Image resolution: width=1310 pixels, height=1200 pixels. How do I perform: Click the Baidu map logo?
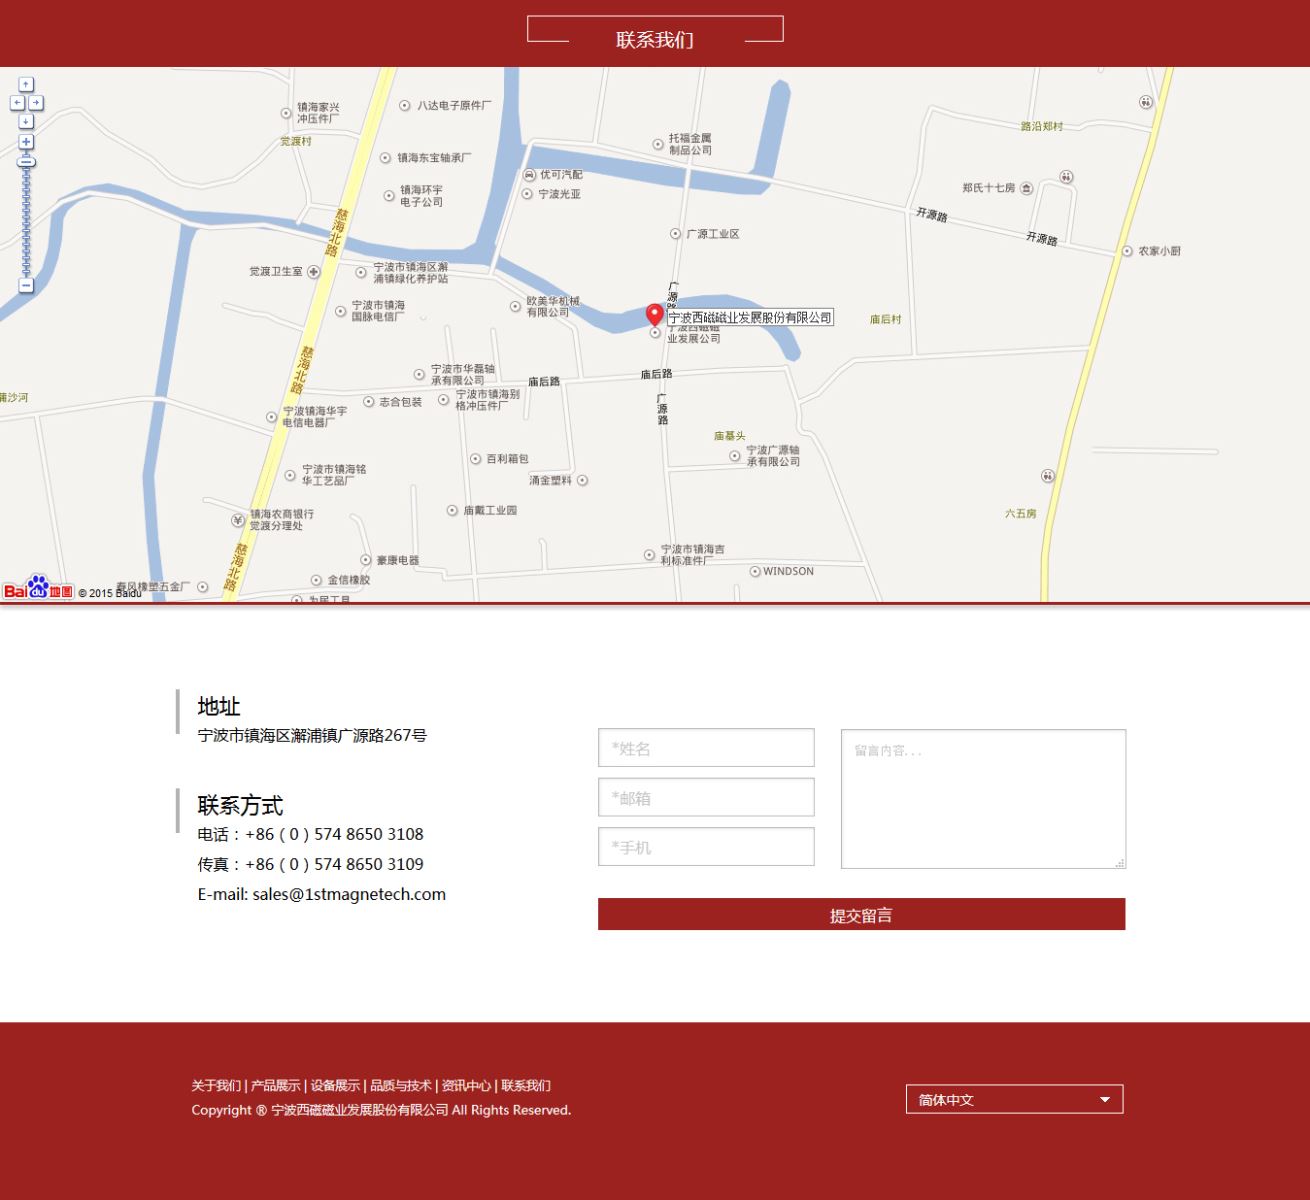click(x=38, y=589)
